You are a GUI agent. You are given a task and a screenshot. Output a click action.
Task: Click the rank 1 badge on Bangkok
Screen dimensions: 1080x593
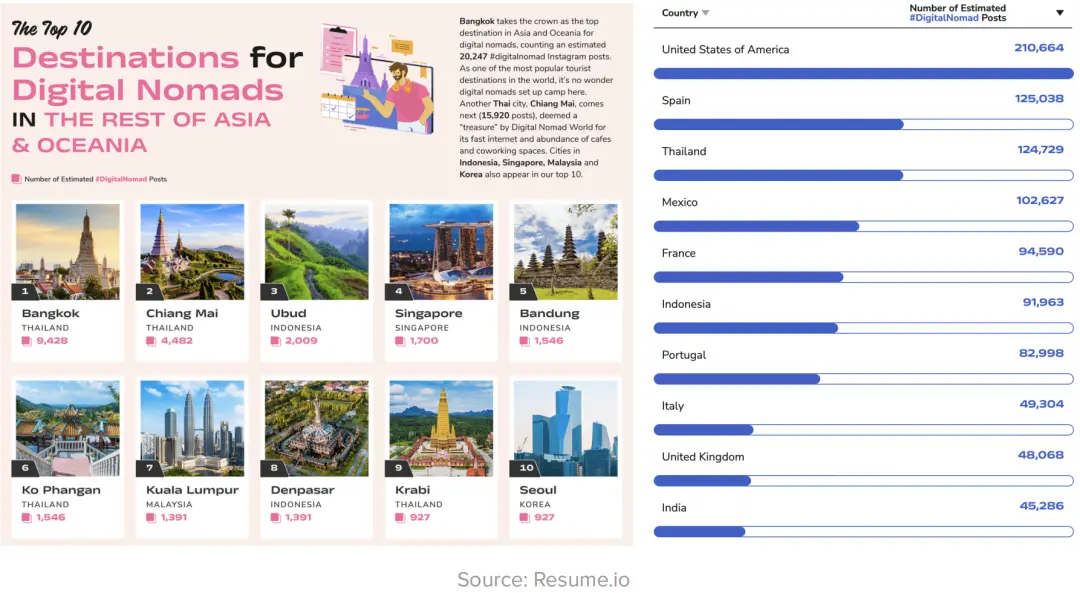[25, 291]
